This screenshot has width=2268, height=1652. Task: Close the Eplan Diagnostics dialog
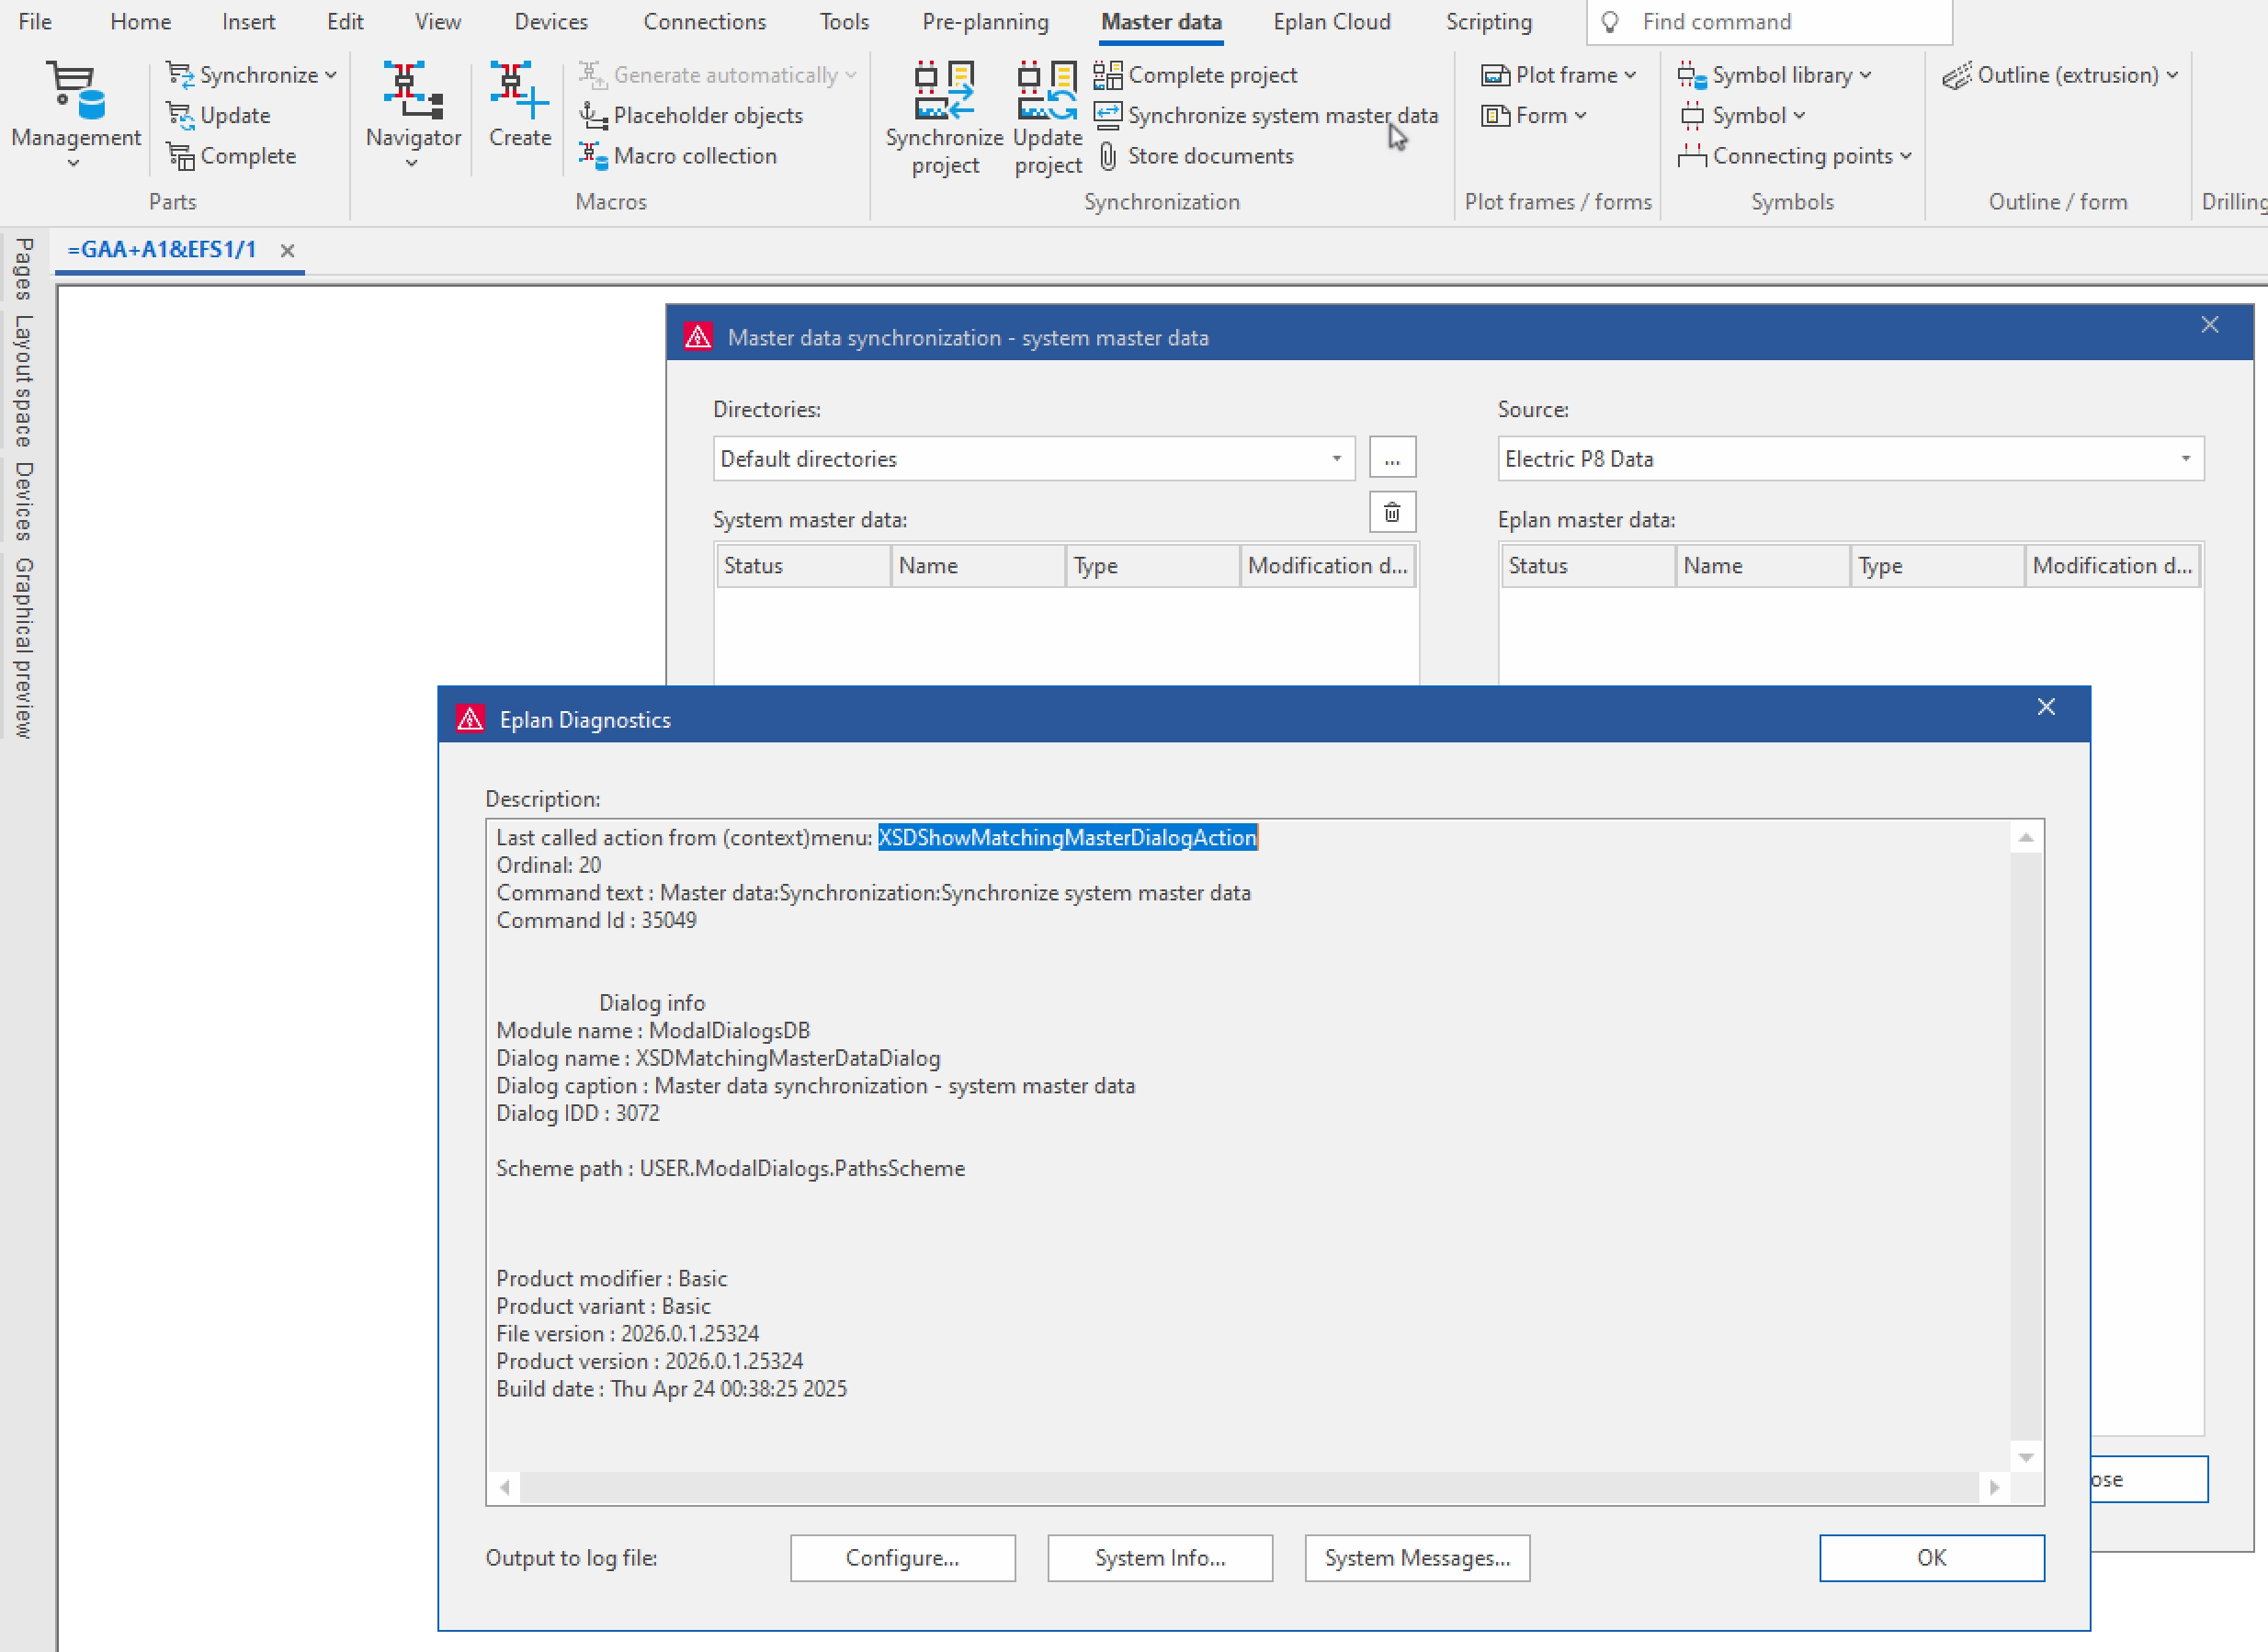click(x=2046, y=707)
